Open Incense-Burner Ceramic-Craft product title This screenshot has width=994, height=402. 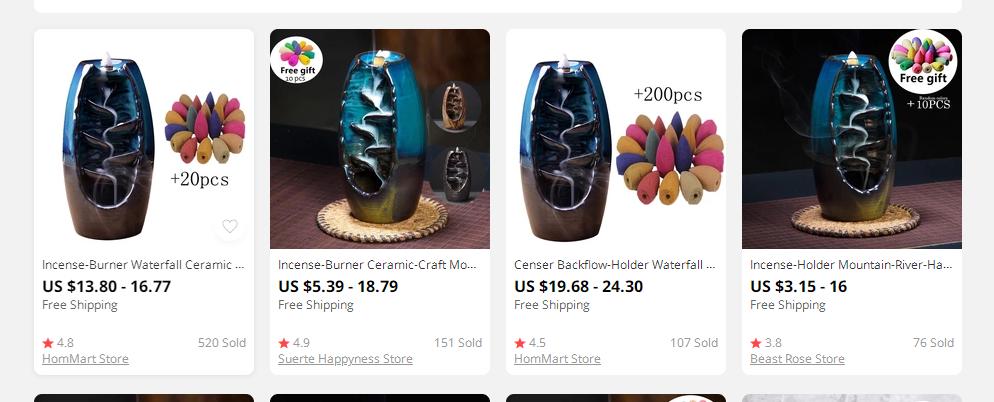[x=379, y=265]
